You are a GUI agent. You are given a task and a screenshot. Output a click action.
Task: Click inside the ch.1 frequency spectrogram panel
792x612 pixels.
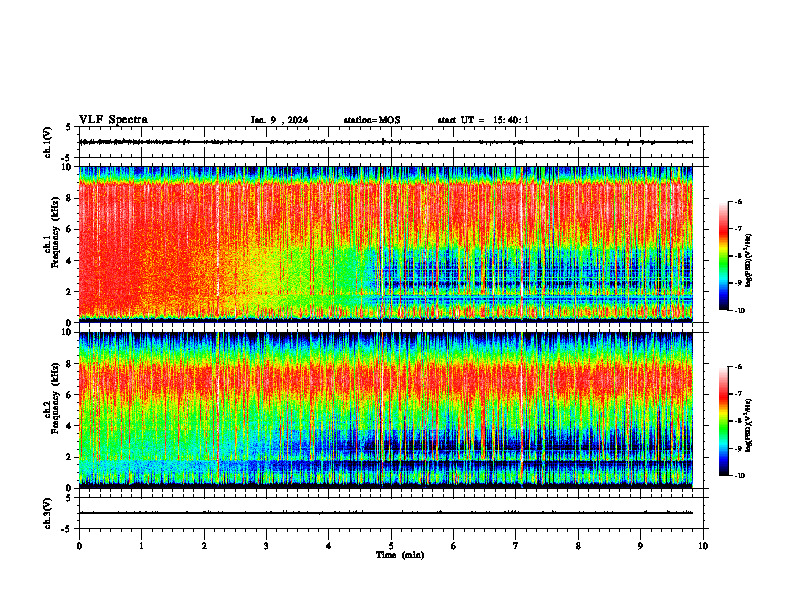(386, 244)
